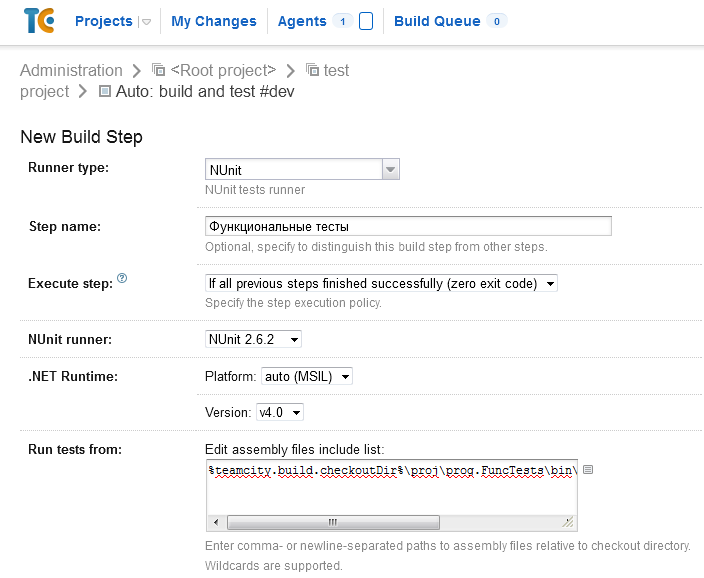The image size is (704, 578).
Task: Open the Agents page link
Action: 302,21
